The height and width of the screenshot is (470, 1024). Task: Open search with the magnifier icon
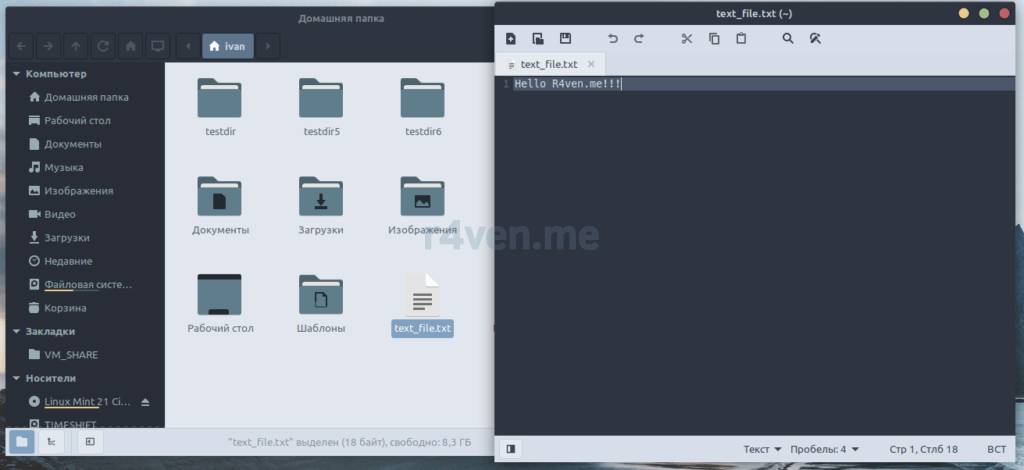(x=788, y=39)
